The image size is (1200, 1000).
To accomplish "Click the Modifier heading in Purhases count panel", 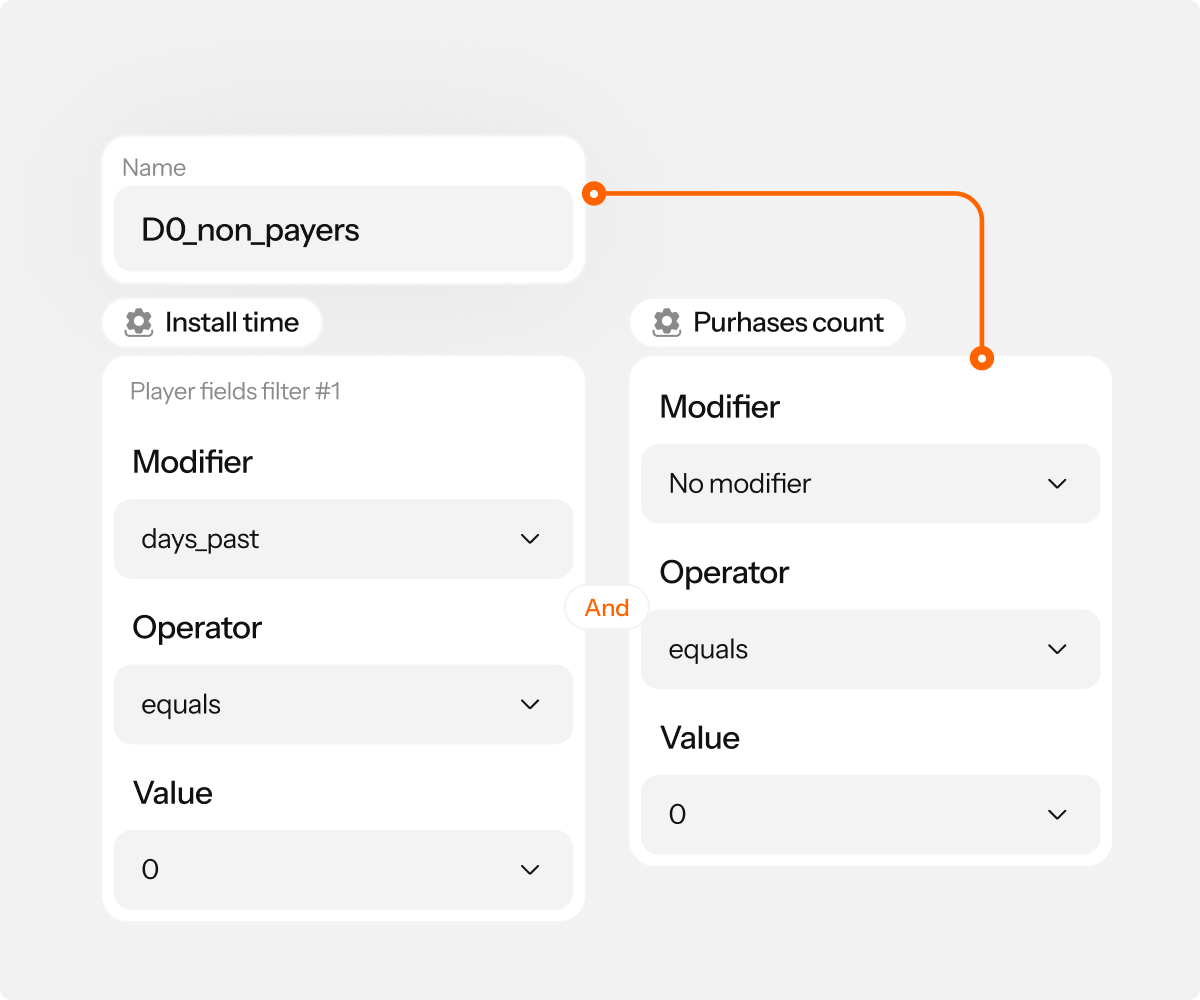I will [x=720, y=407].
